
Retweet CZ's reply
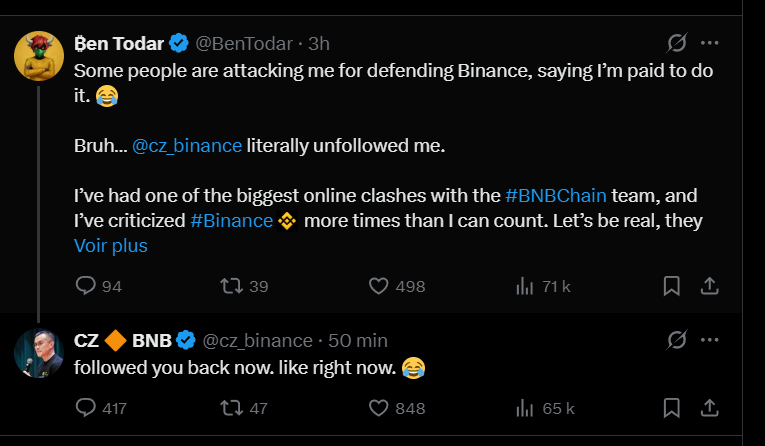[x=231, y=408]
